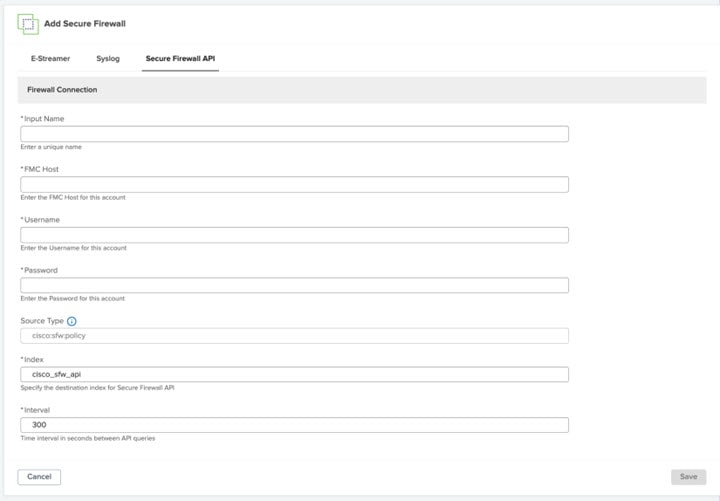Switch to the E-Streamer tab

tap(50, 59)
